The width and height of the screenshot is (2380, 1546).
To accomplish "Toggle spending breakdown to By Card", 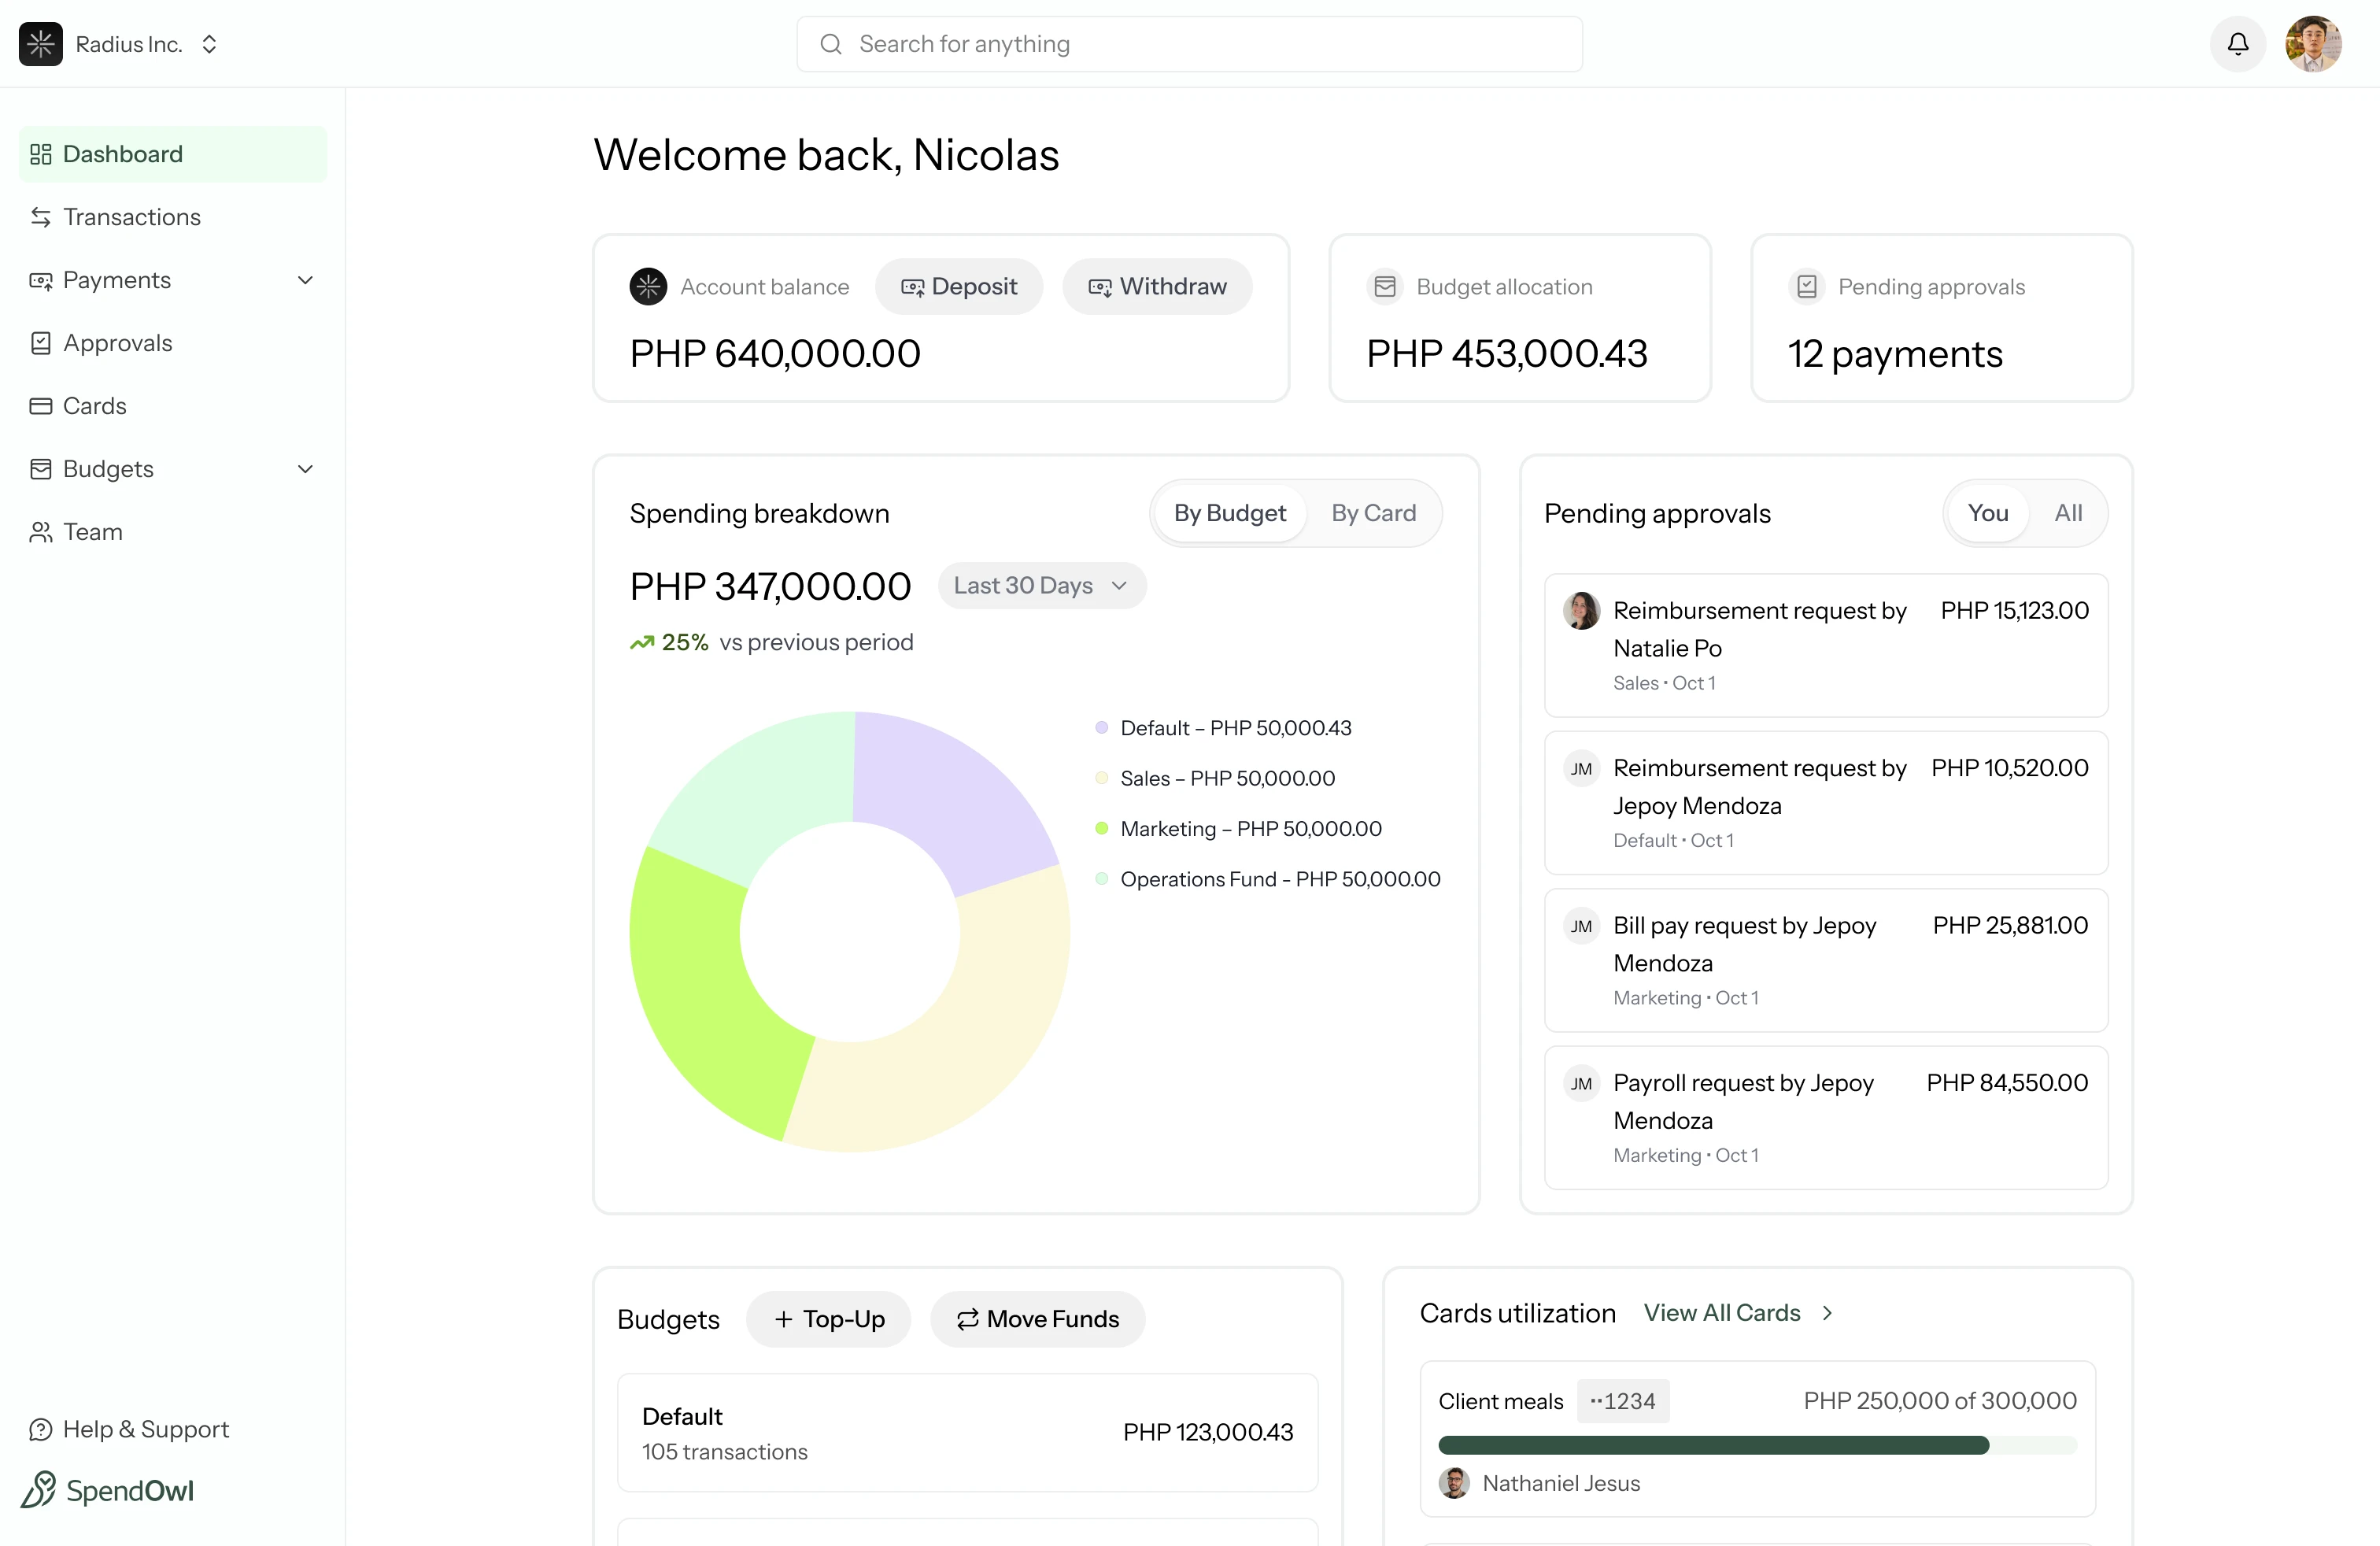I will click(x=1373, y=512).
